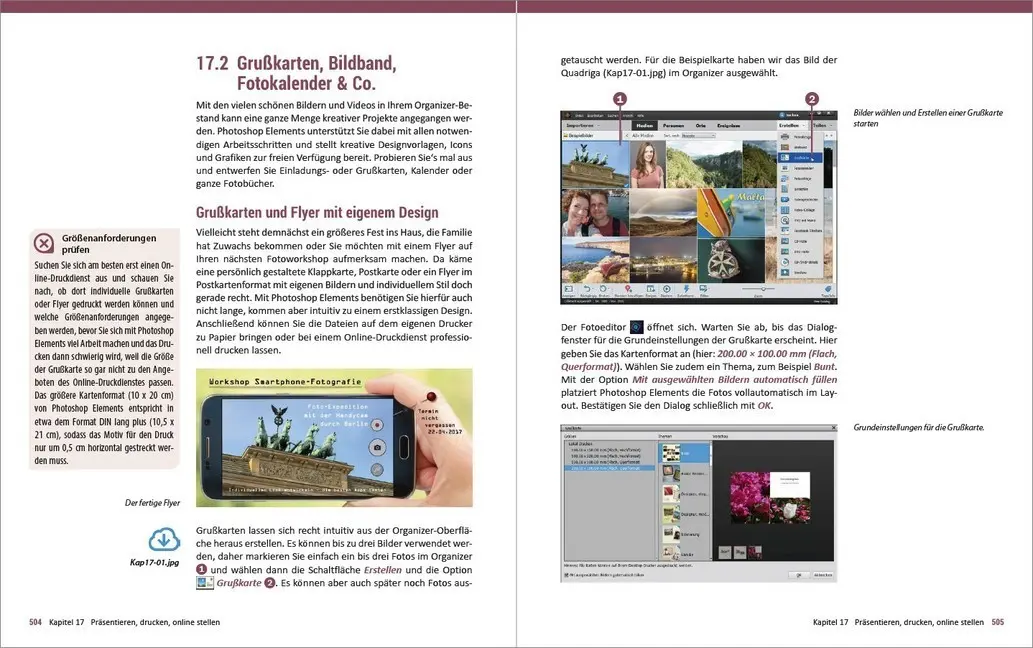Open the Teilen dropdown

[824, 126]
